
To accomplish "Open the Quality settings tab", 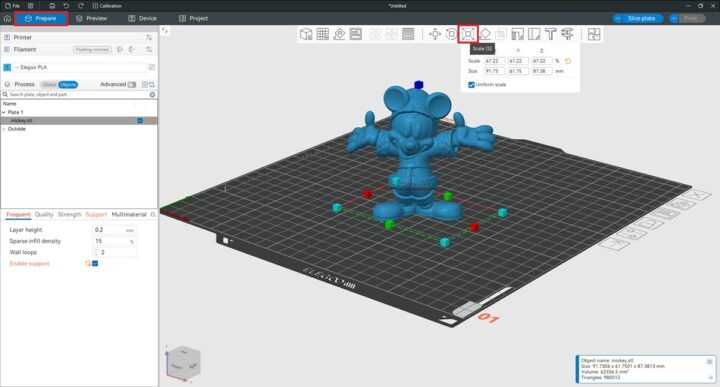I will pos(44,214).
